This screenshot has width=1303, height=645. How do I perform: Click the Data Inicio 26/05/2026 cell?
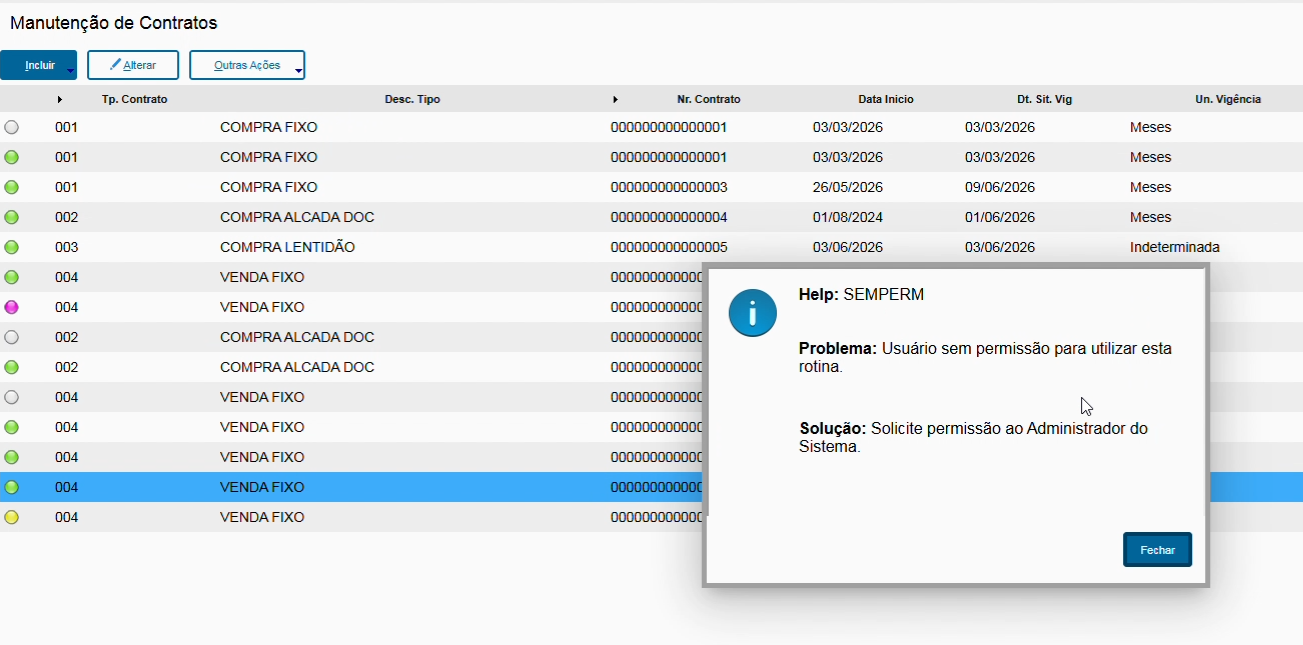(847, 187)
